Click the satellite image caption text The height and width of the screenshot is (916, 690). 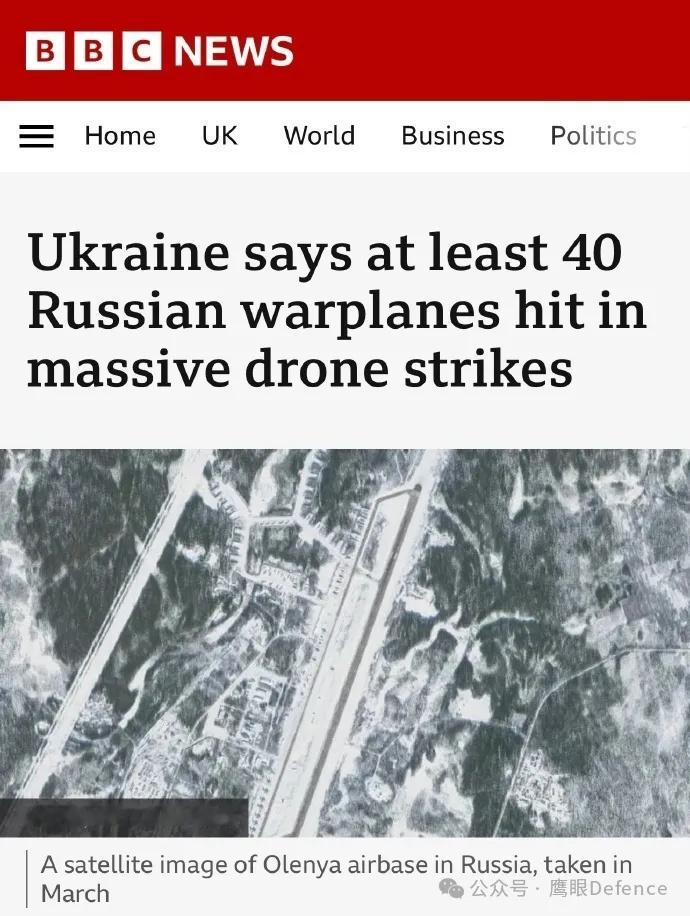[336, 879]
